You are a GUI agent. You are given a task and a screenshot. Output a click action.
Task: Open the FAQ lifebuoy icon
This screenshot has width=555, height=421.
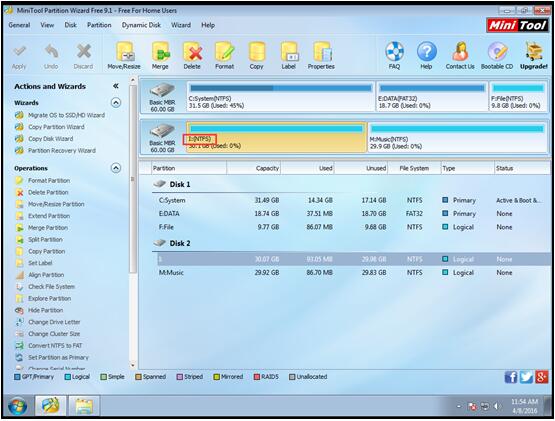(x=394, y=52)
